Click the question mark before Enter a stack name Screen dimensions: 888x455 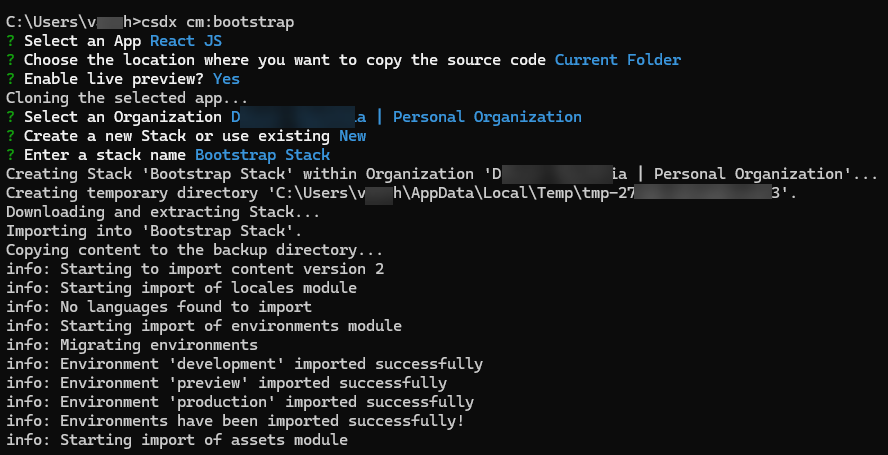click(x=10, y=155)
